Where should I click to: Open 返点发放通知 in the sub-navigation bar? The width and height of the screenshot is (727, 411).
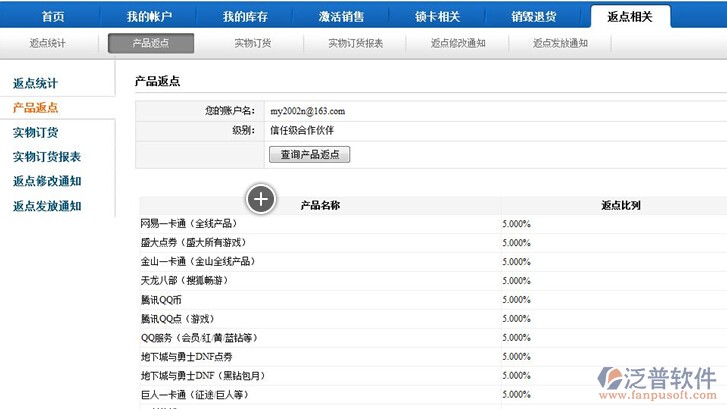coord(560,44)
